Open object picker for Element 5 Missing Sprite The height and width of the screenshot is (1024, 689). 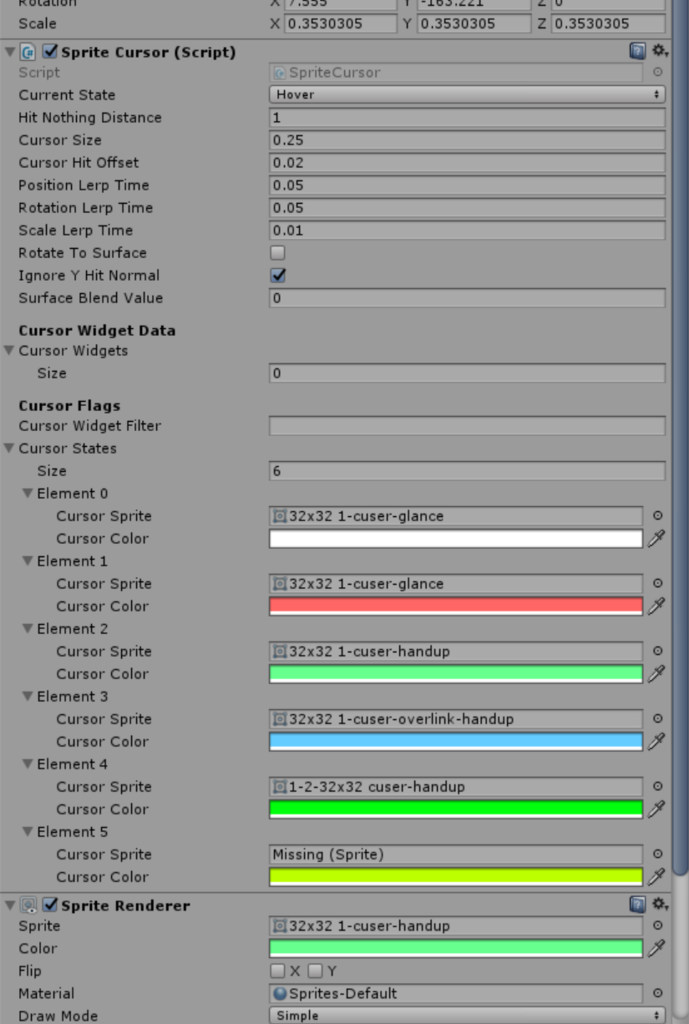point(658,854)
